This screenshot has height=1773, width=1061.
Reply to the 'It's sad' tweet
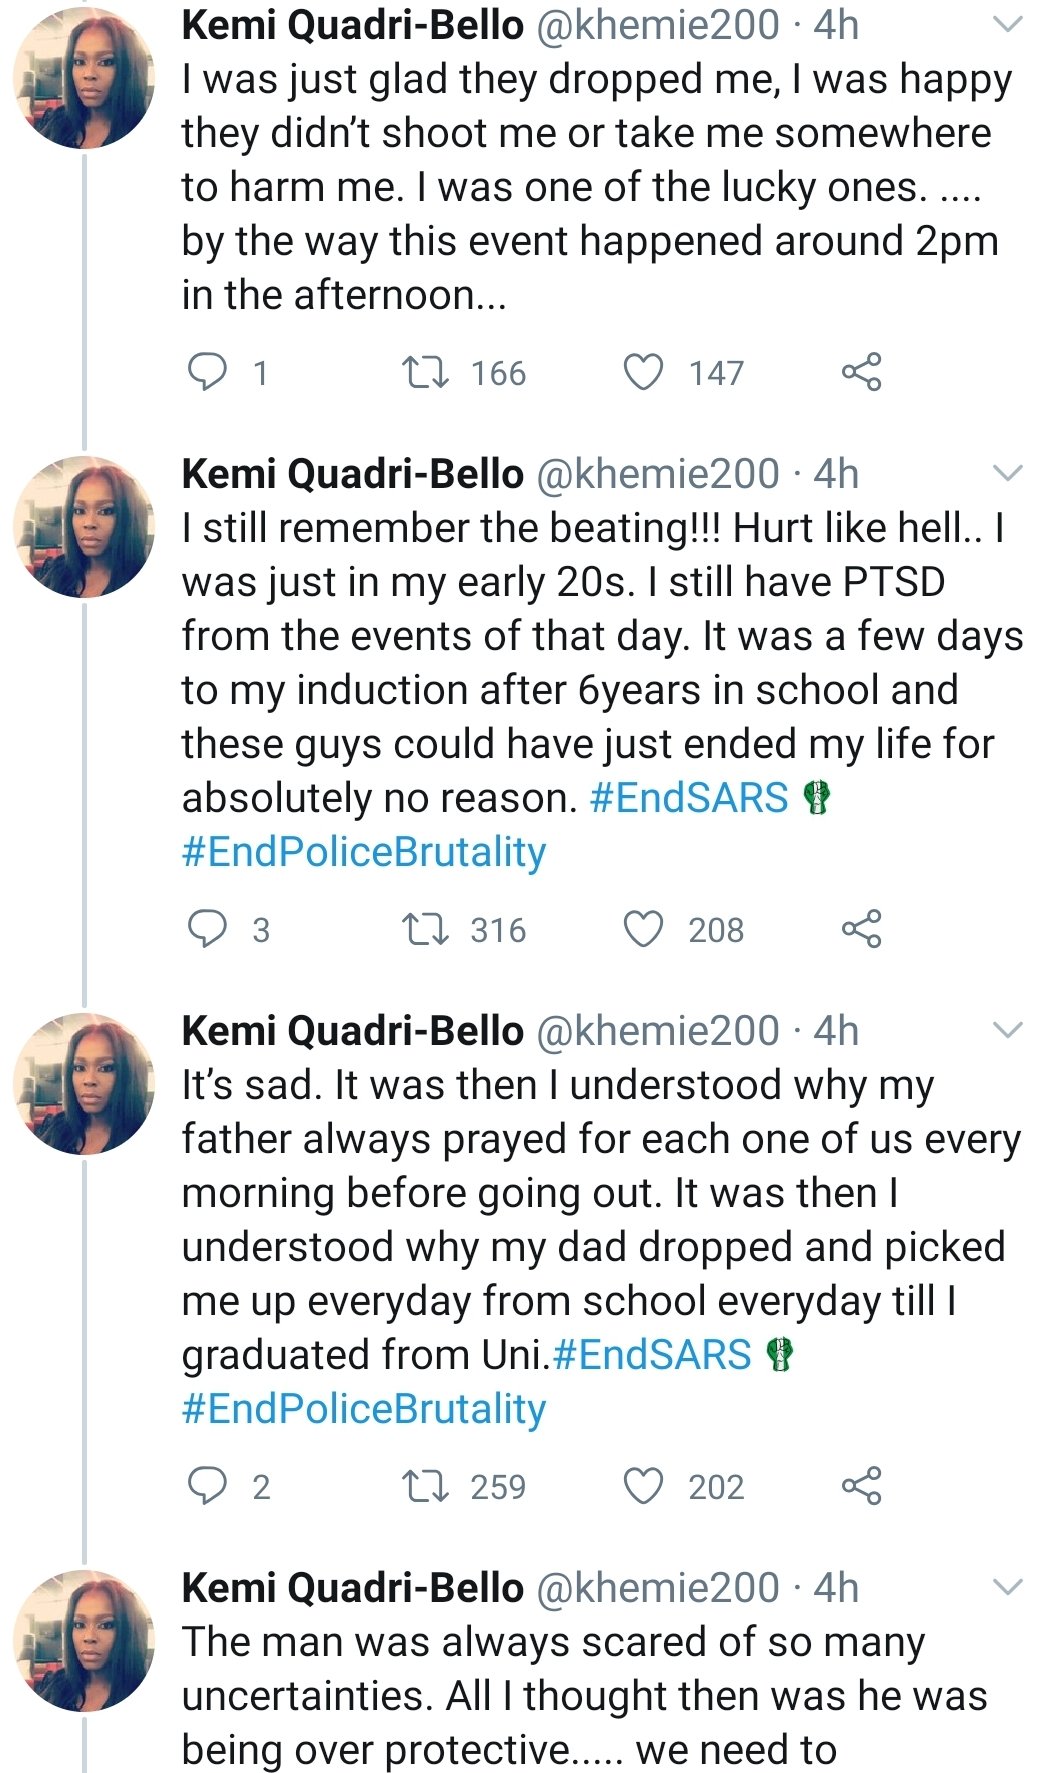coord(208,1487)
